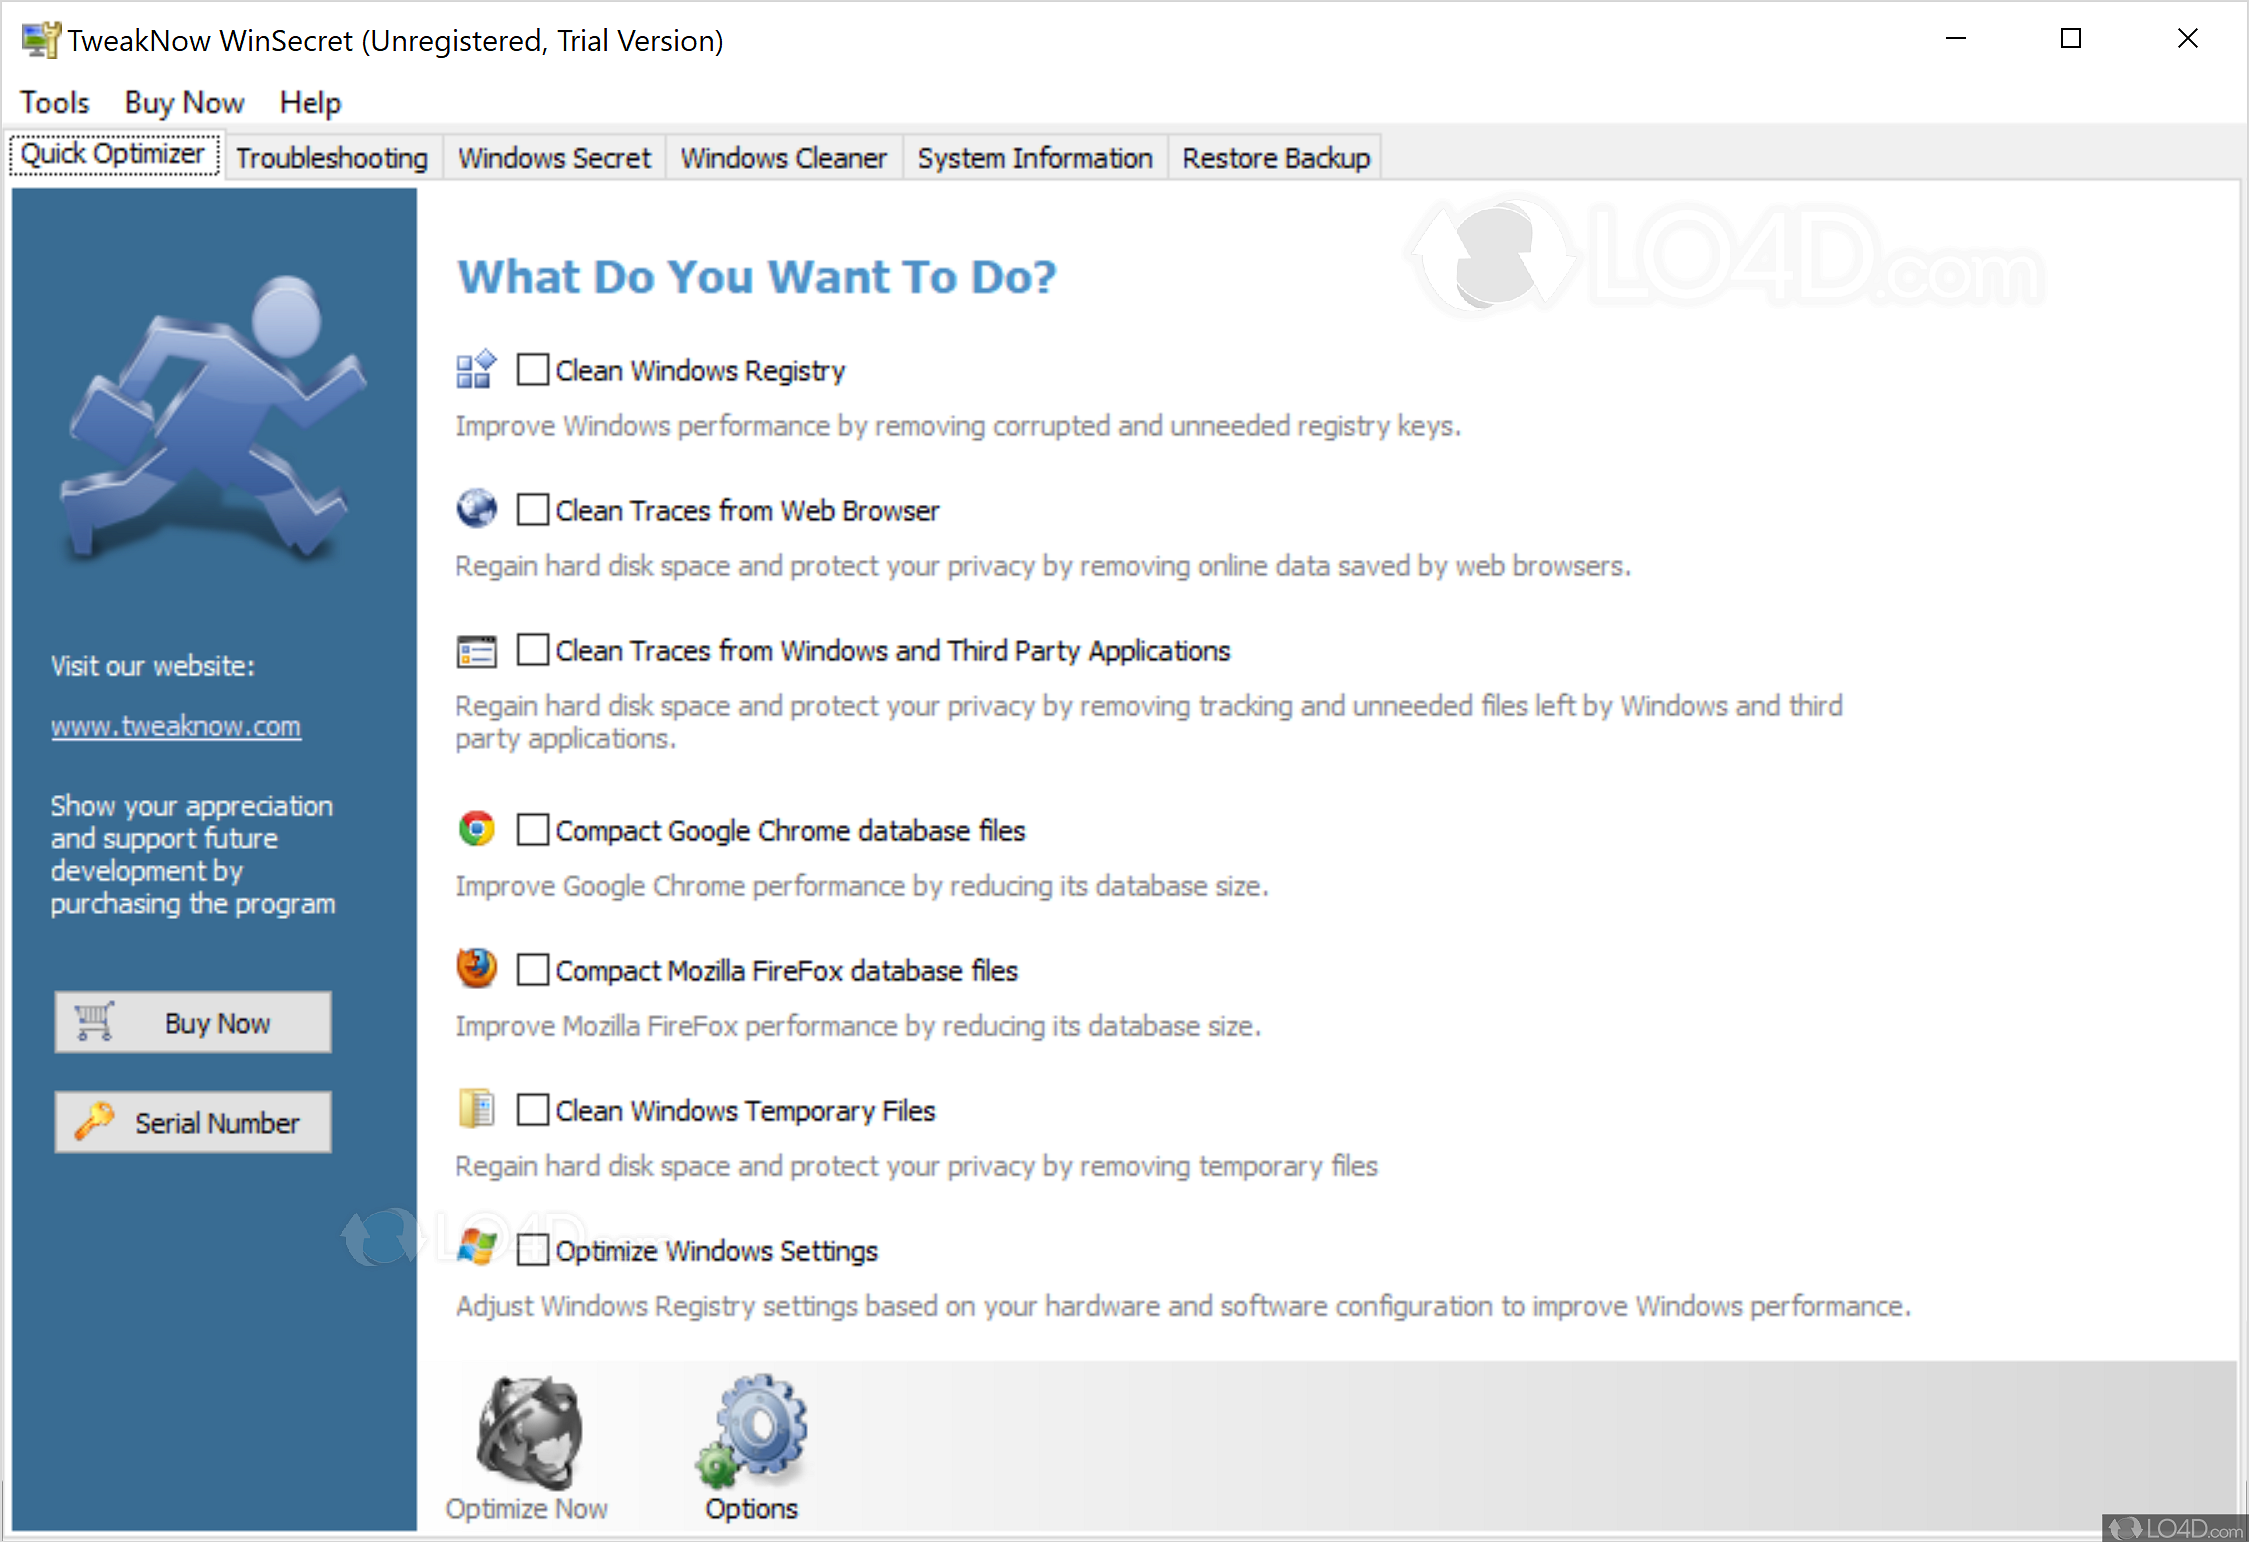Enable Clean Windows Registry checkbox
The height and width of the screenshot is (1542, 2249).
coord(533,370)
